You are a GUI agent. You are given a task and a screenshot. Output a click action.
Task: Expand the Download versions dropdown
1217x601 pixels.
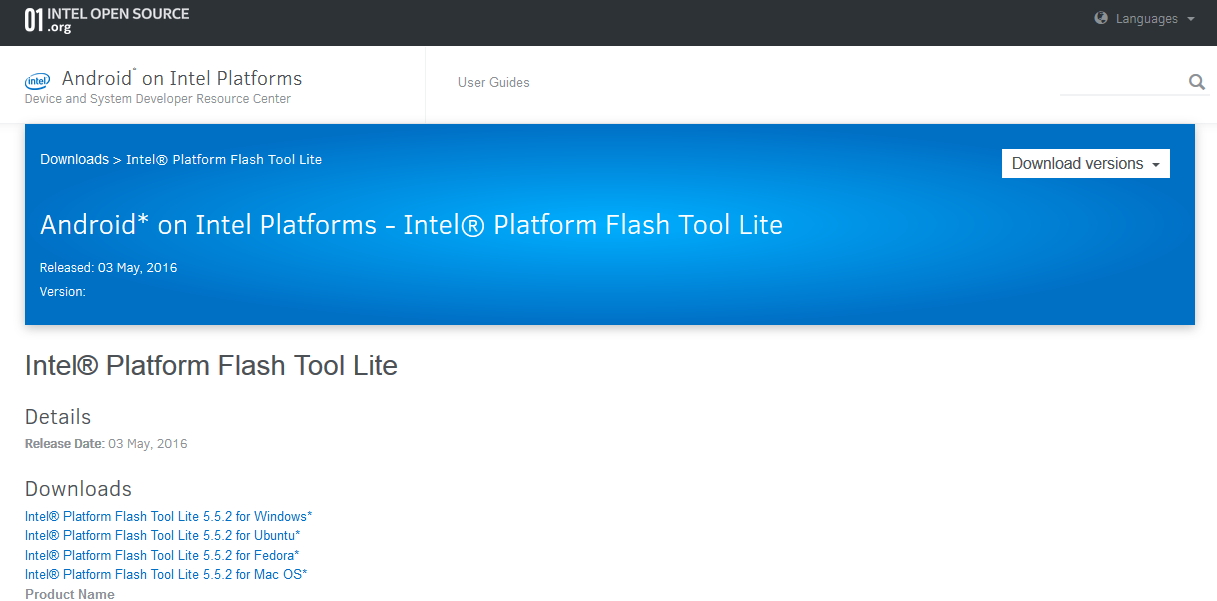tap(1085, 164)
